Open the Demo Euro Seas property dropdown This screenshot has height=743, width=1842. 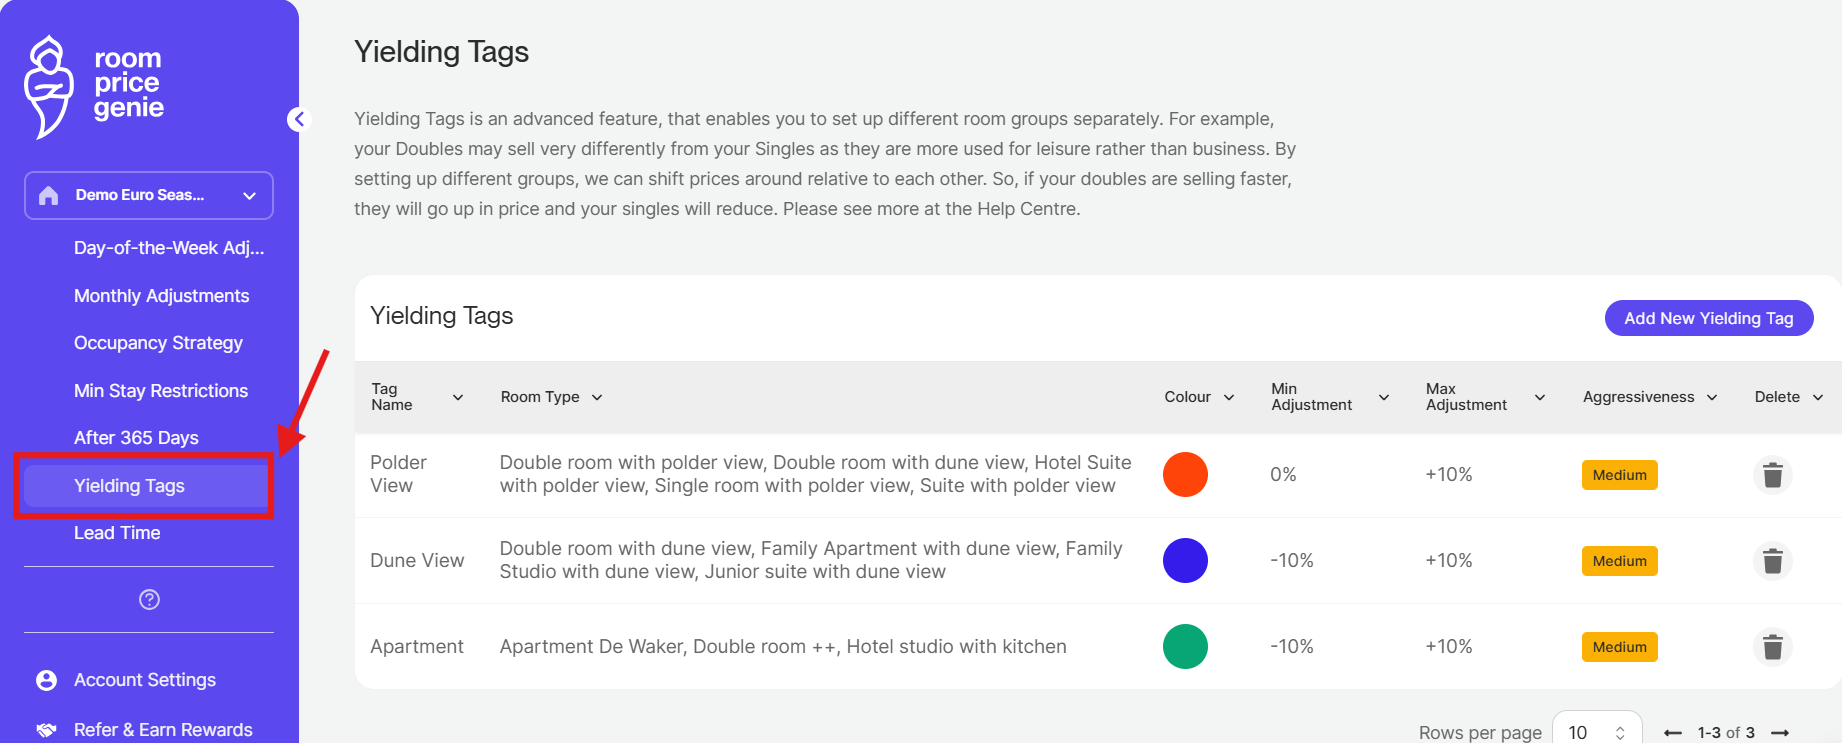[149, 195]
